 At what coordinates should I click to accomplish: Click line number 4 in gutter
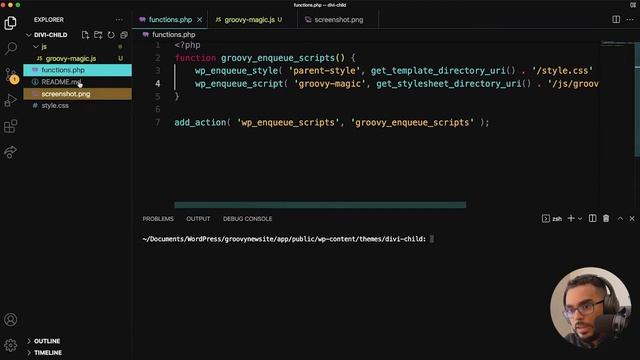click(158, 84)
